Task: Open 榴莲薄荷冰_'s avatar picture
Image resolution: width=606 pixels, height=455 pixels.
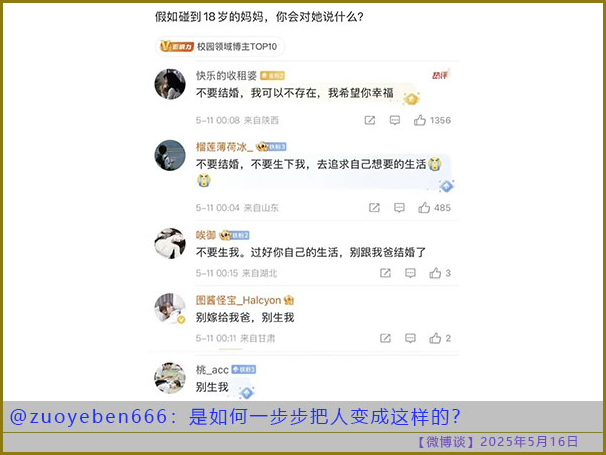Action: 170,155
